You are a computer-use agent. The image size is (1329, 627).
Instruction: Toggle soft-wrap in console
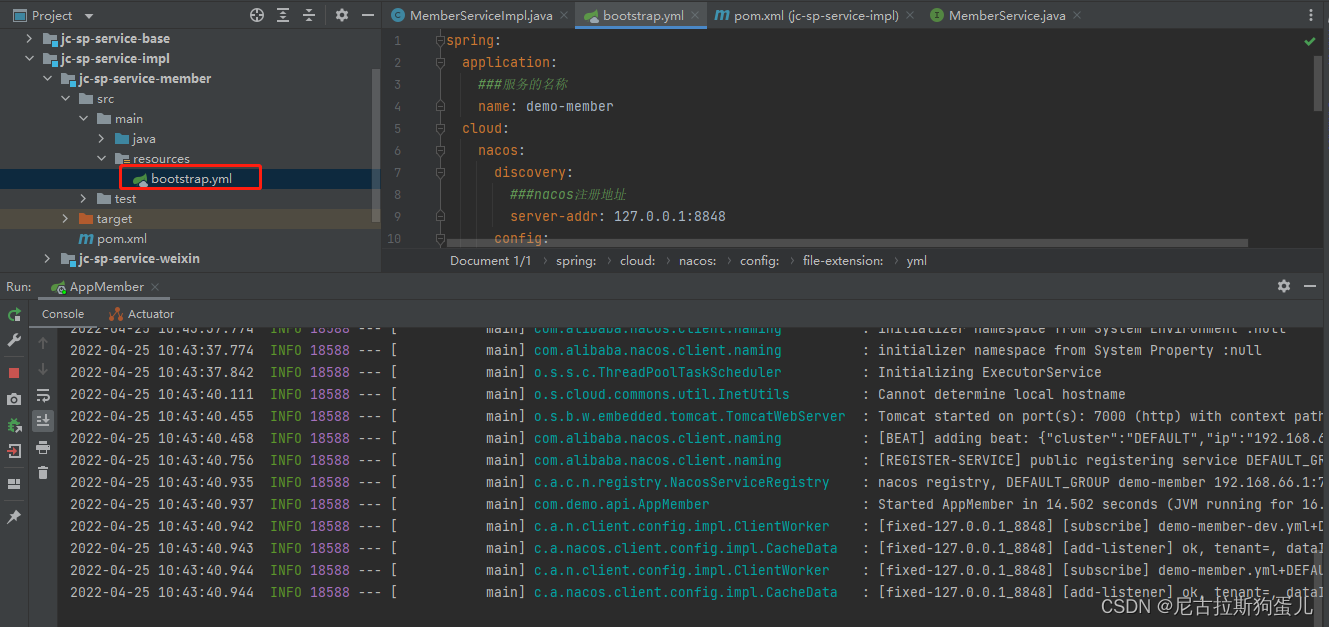click(43, 395)
